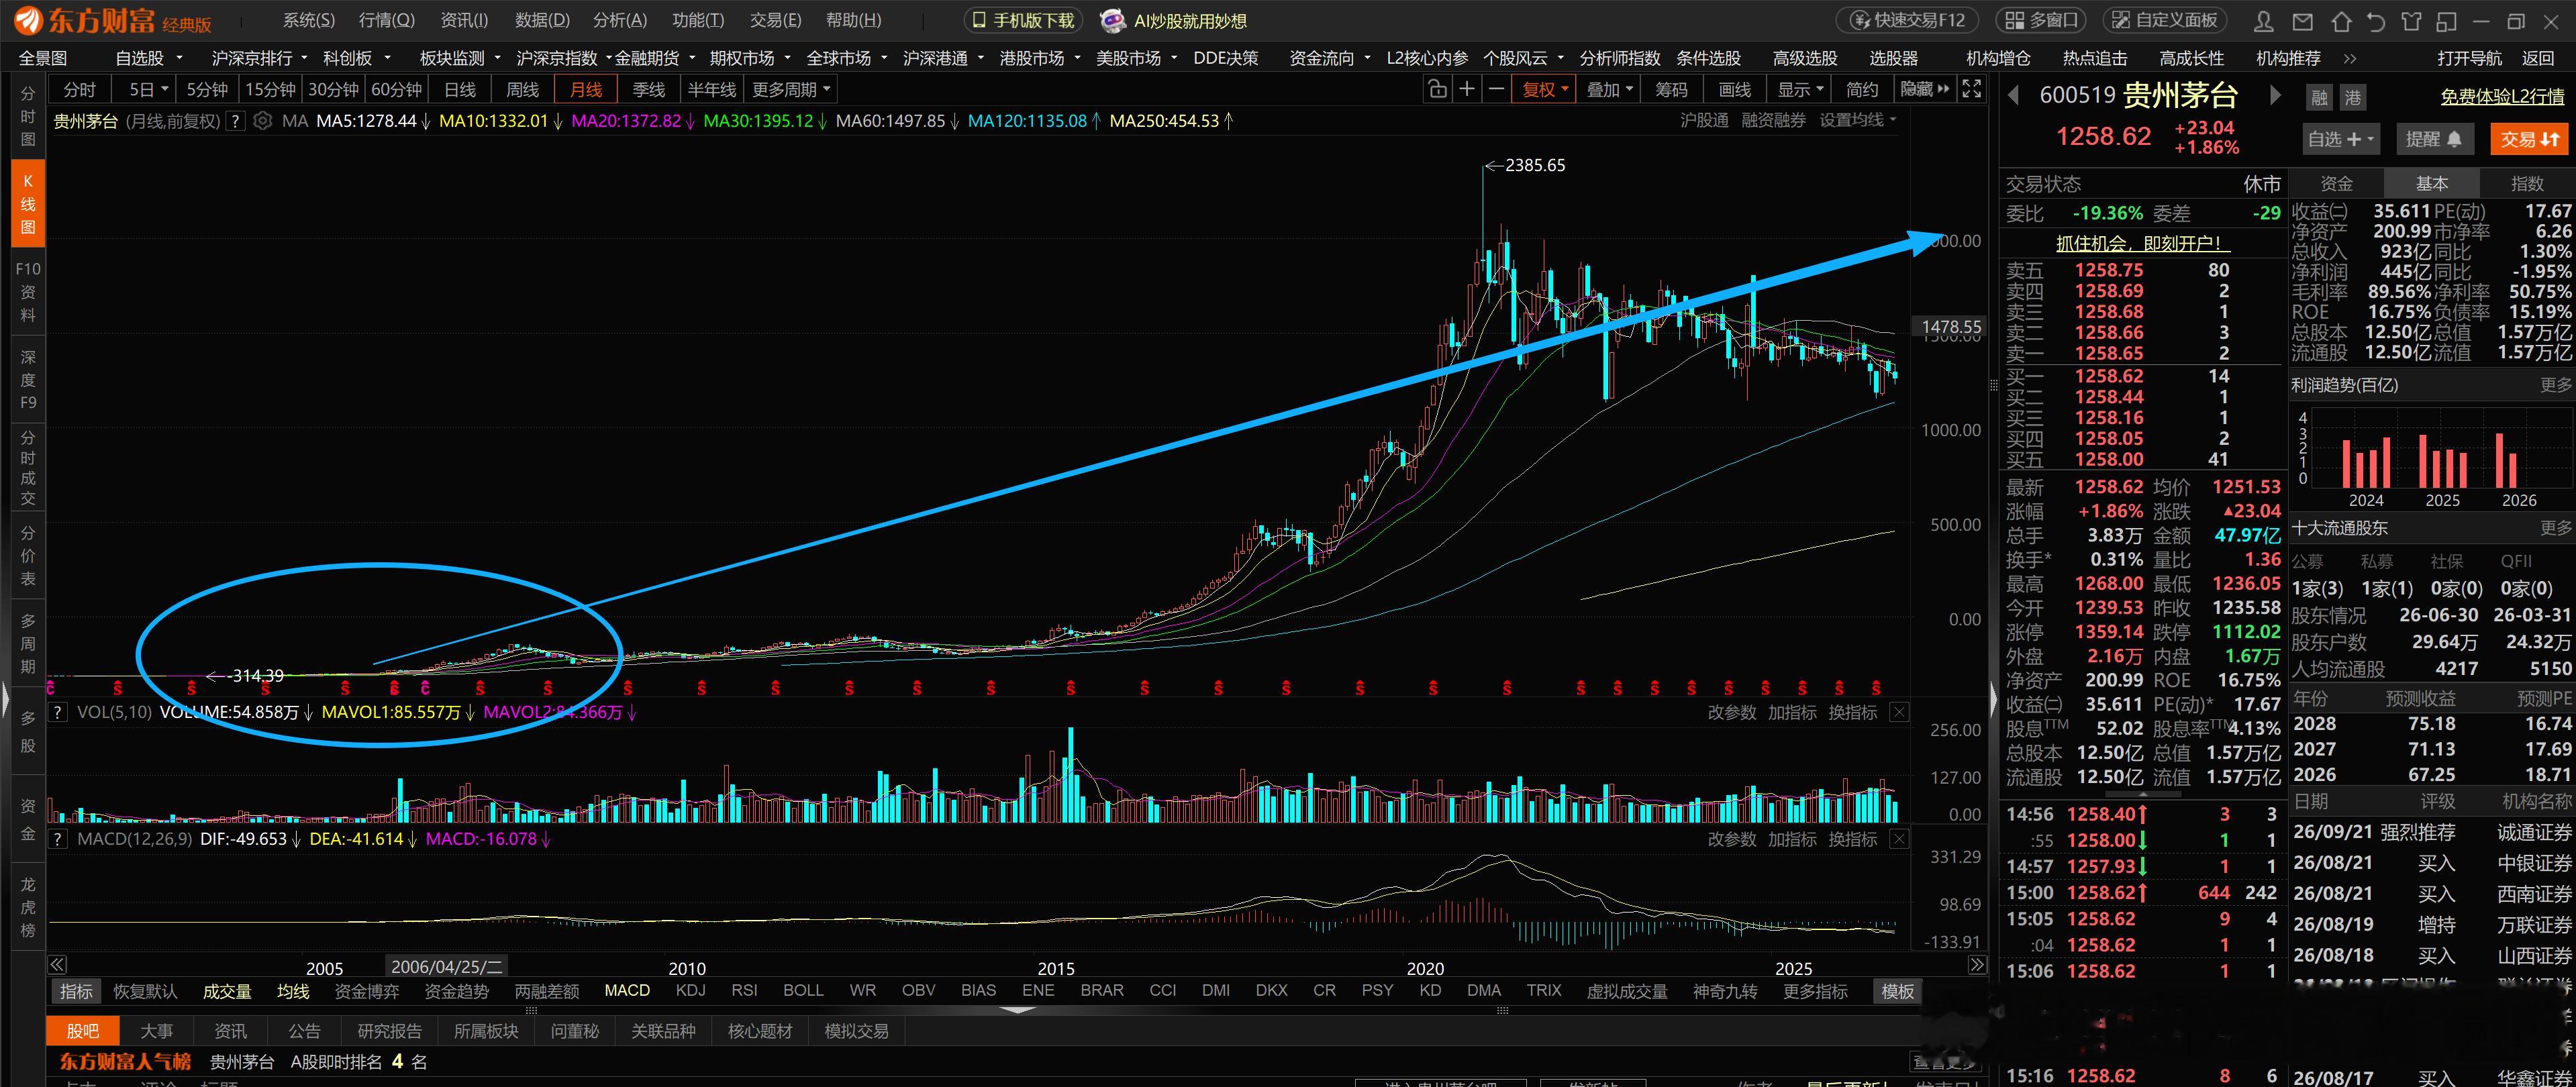
Task: Close the MACD indicator panel with X icon
Action: [x=1899, y=839]
